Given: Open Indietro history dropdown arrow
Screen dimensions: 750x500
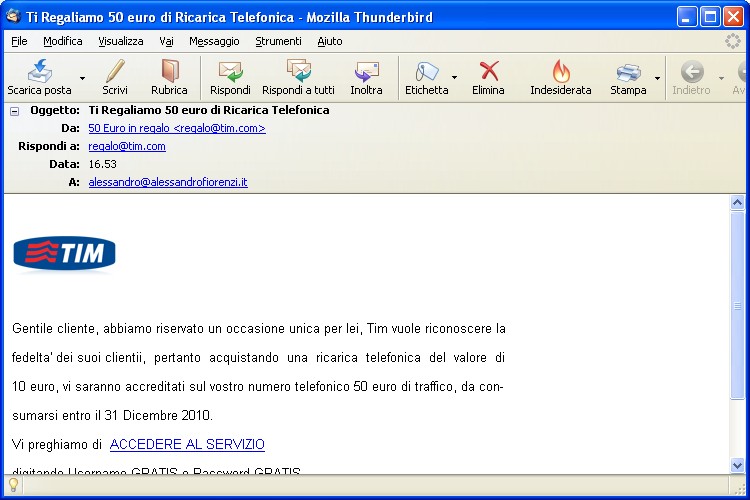Looking at the screenshot, I should pos(721,78).
